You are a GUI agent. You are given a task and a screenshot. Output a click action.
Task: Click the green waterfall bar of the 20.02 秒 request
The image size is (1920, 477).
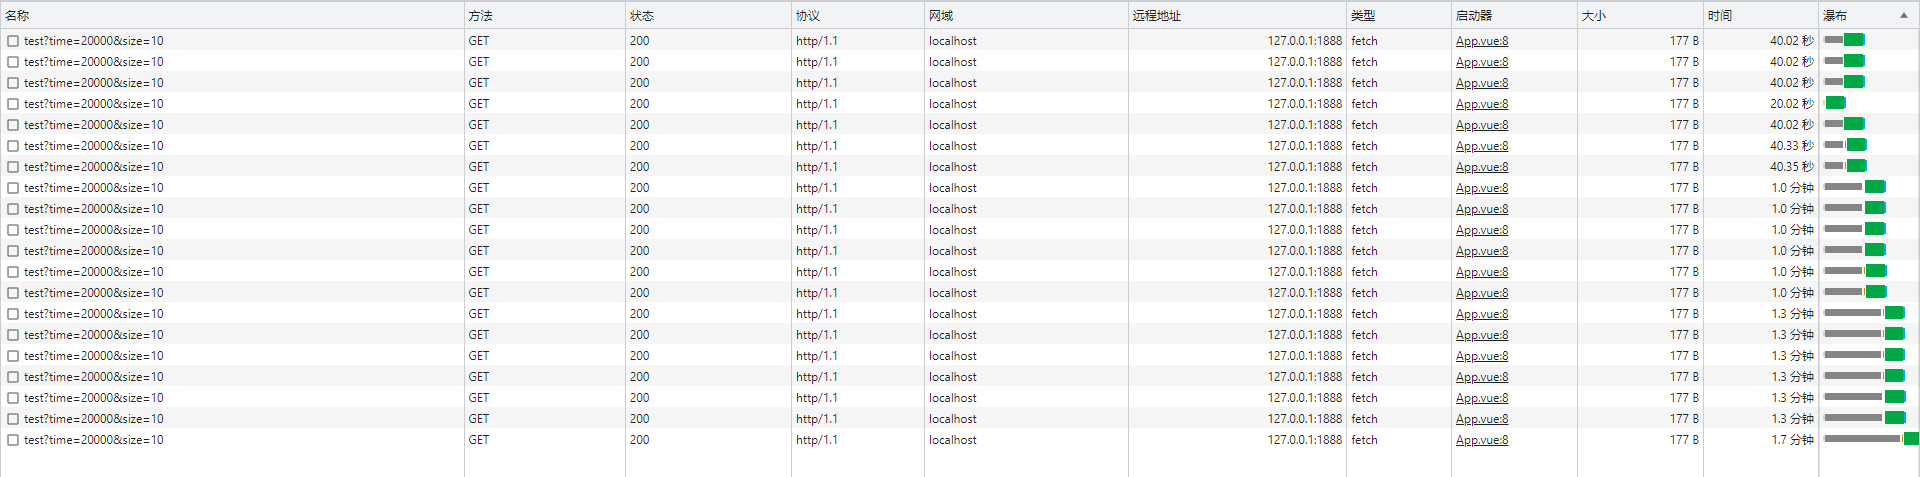1835,103
